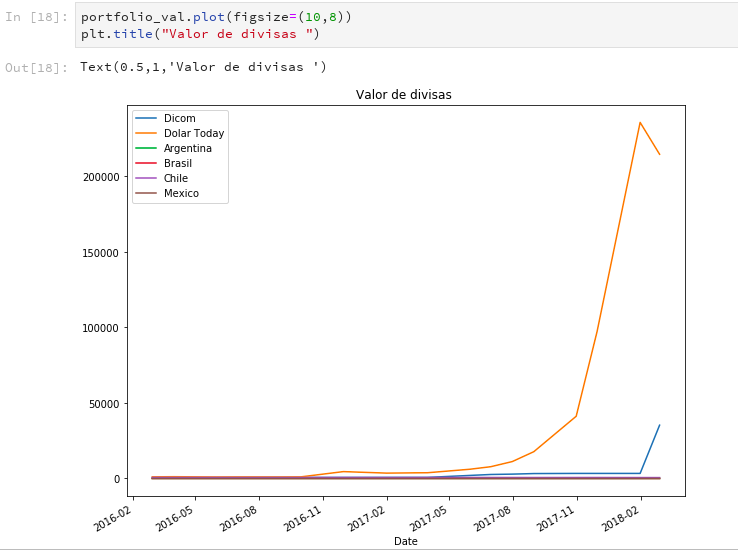Click the 2016-11 x-axis date label
The image size is (738, 550).
click(x=303, y=519)
